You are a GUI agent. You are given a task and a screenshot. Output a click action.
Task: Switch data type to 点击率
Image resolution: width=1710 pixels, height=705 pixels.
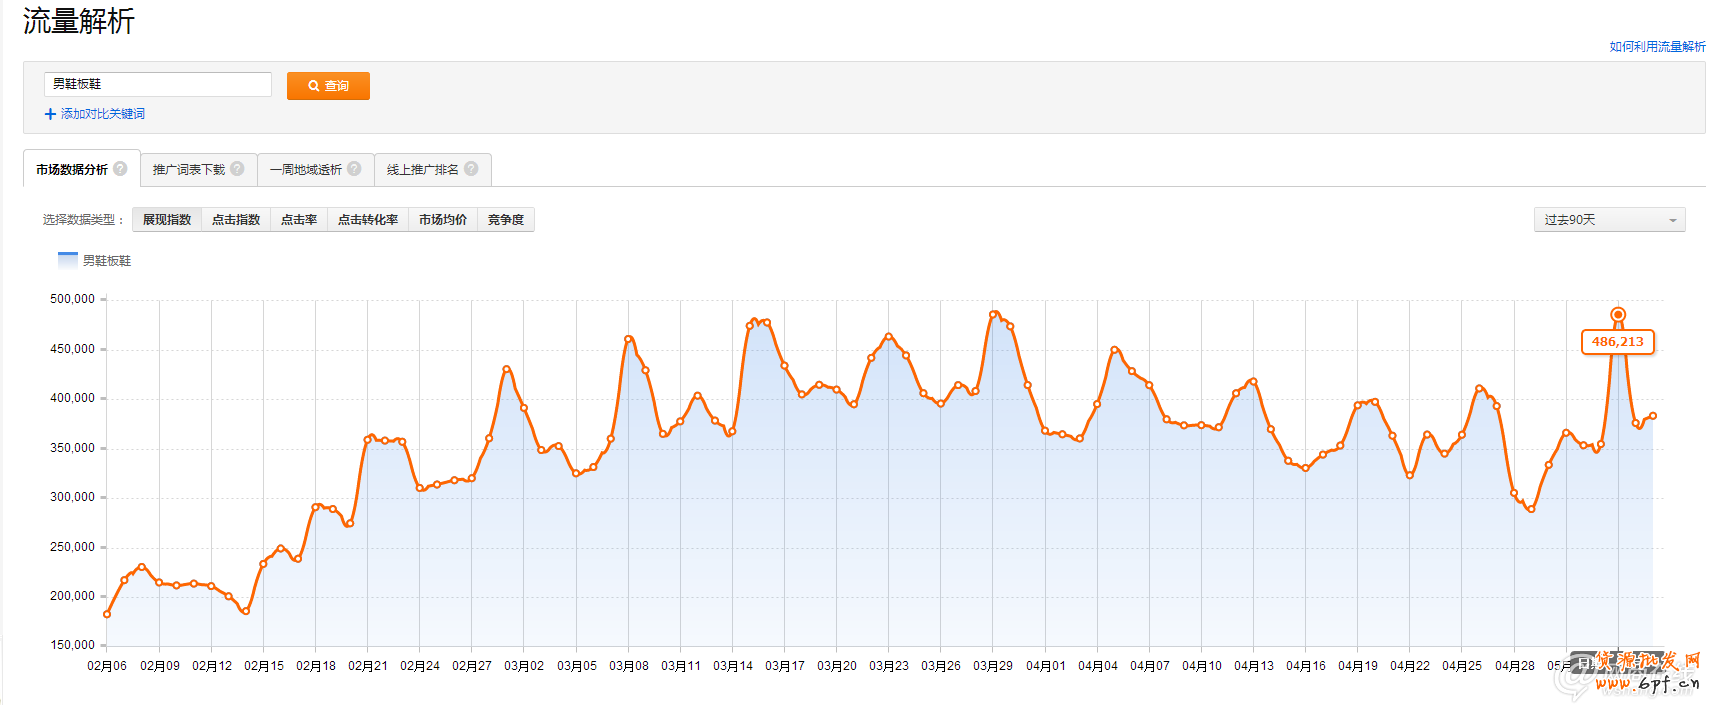[299, 220]
